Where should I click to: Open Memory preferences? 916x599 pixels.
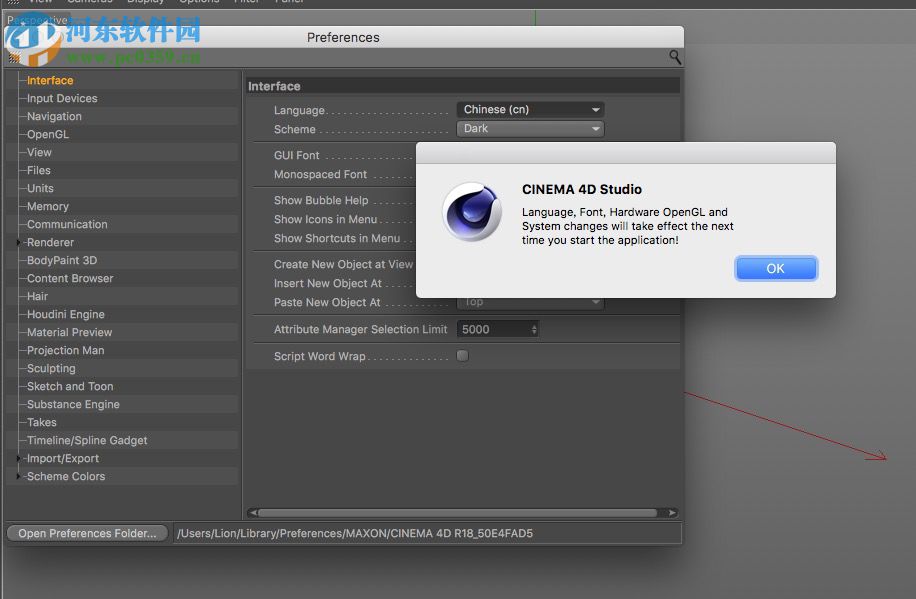[47, 206]
